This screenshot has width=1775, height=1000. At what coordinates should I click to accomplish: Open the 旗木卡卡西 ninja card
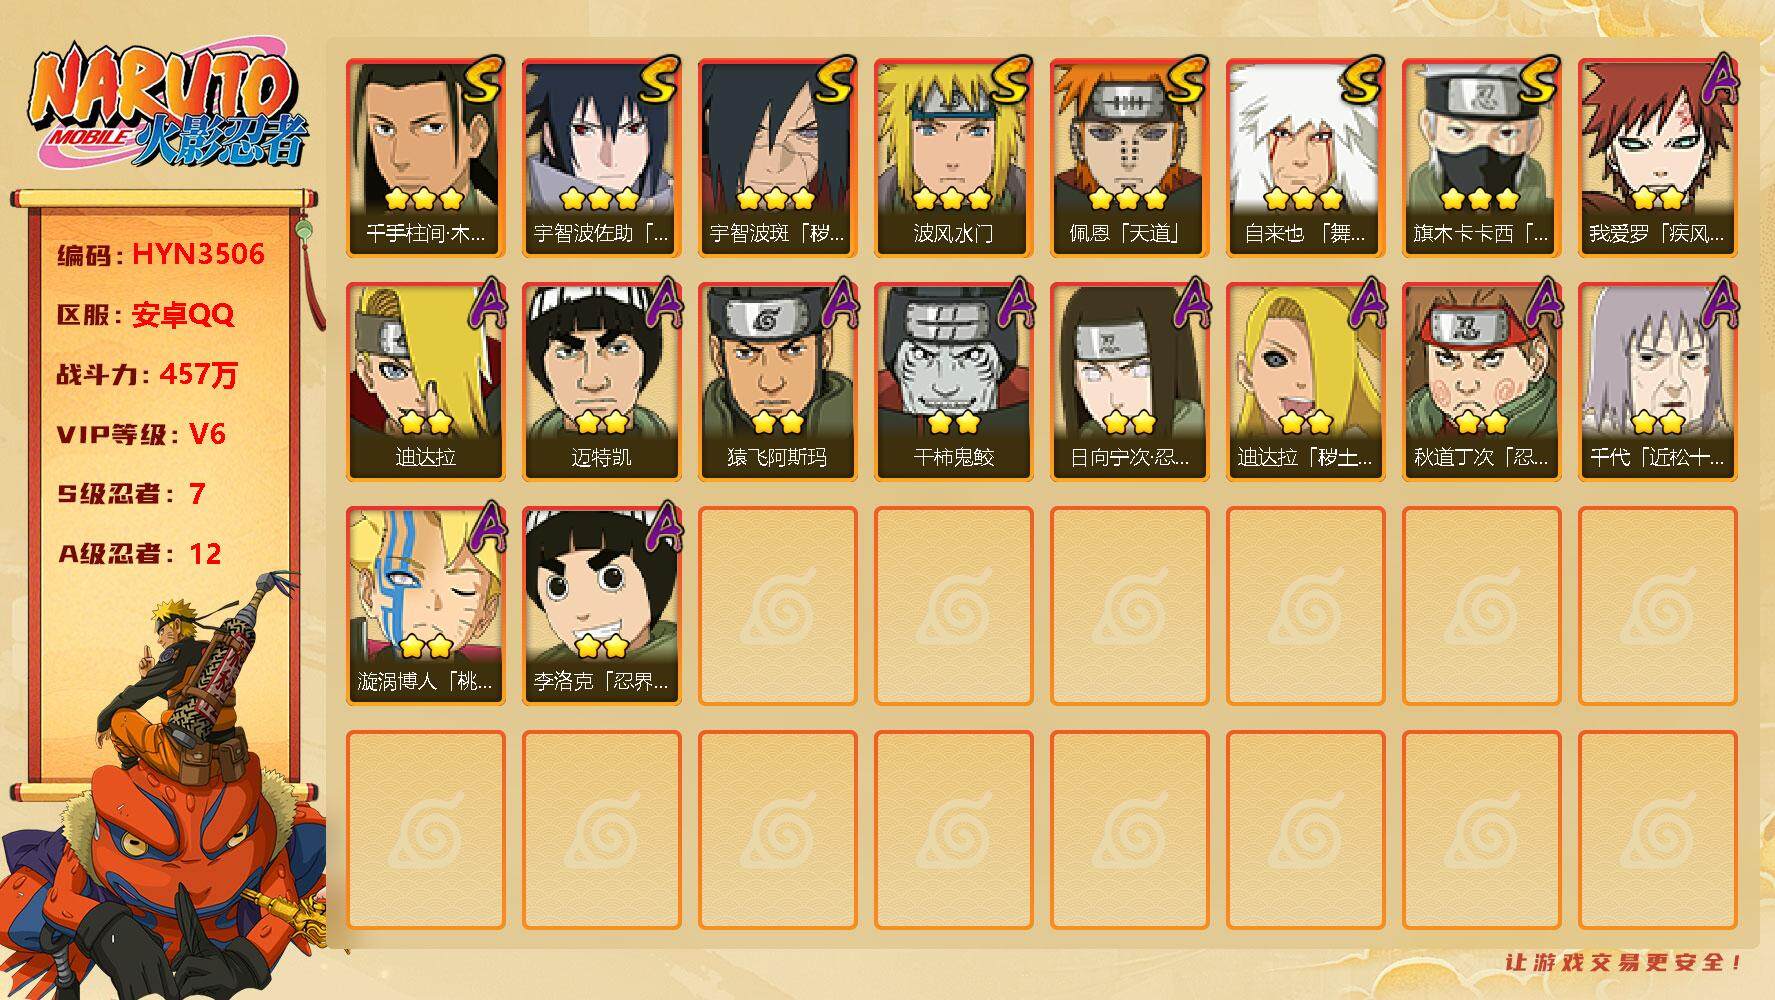1481,158
